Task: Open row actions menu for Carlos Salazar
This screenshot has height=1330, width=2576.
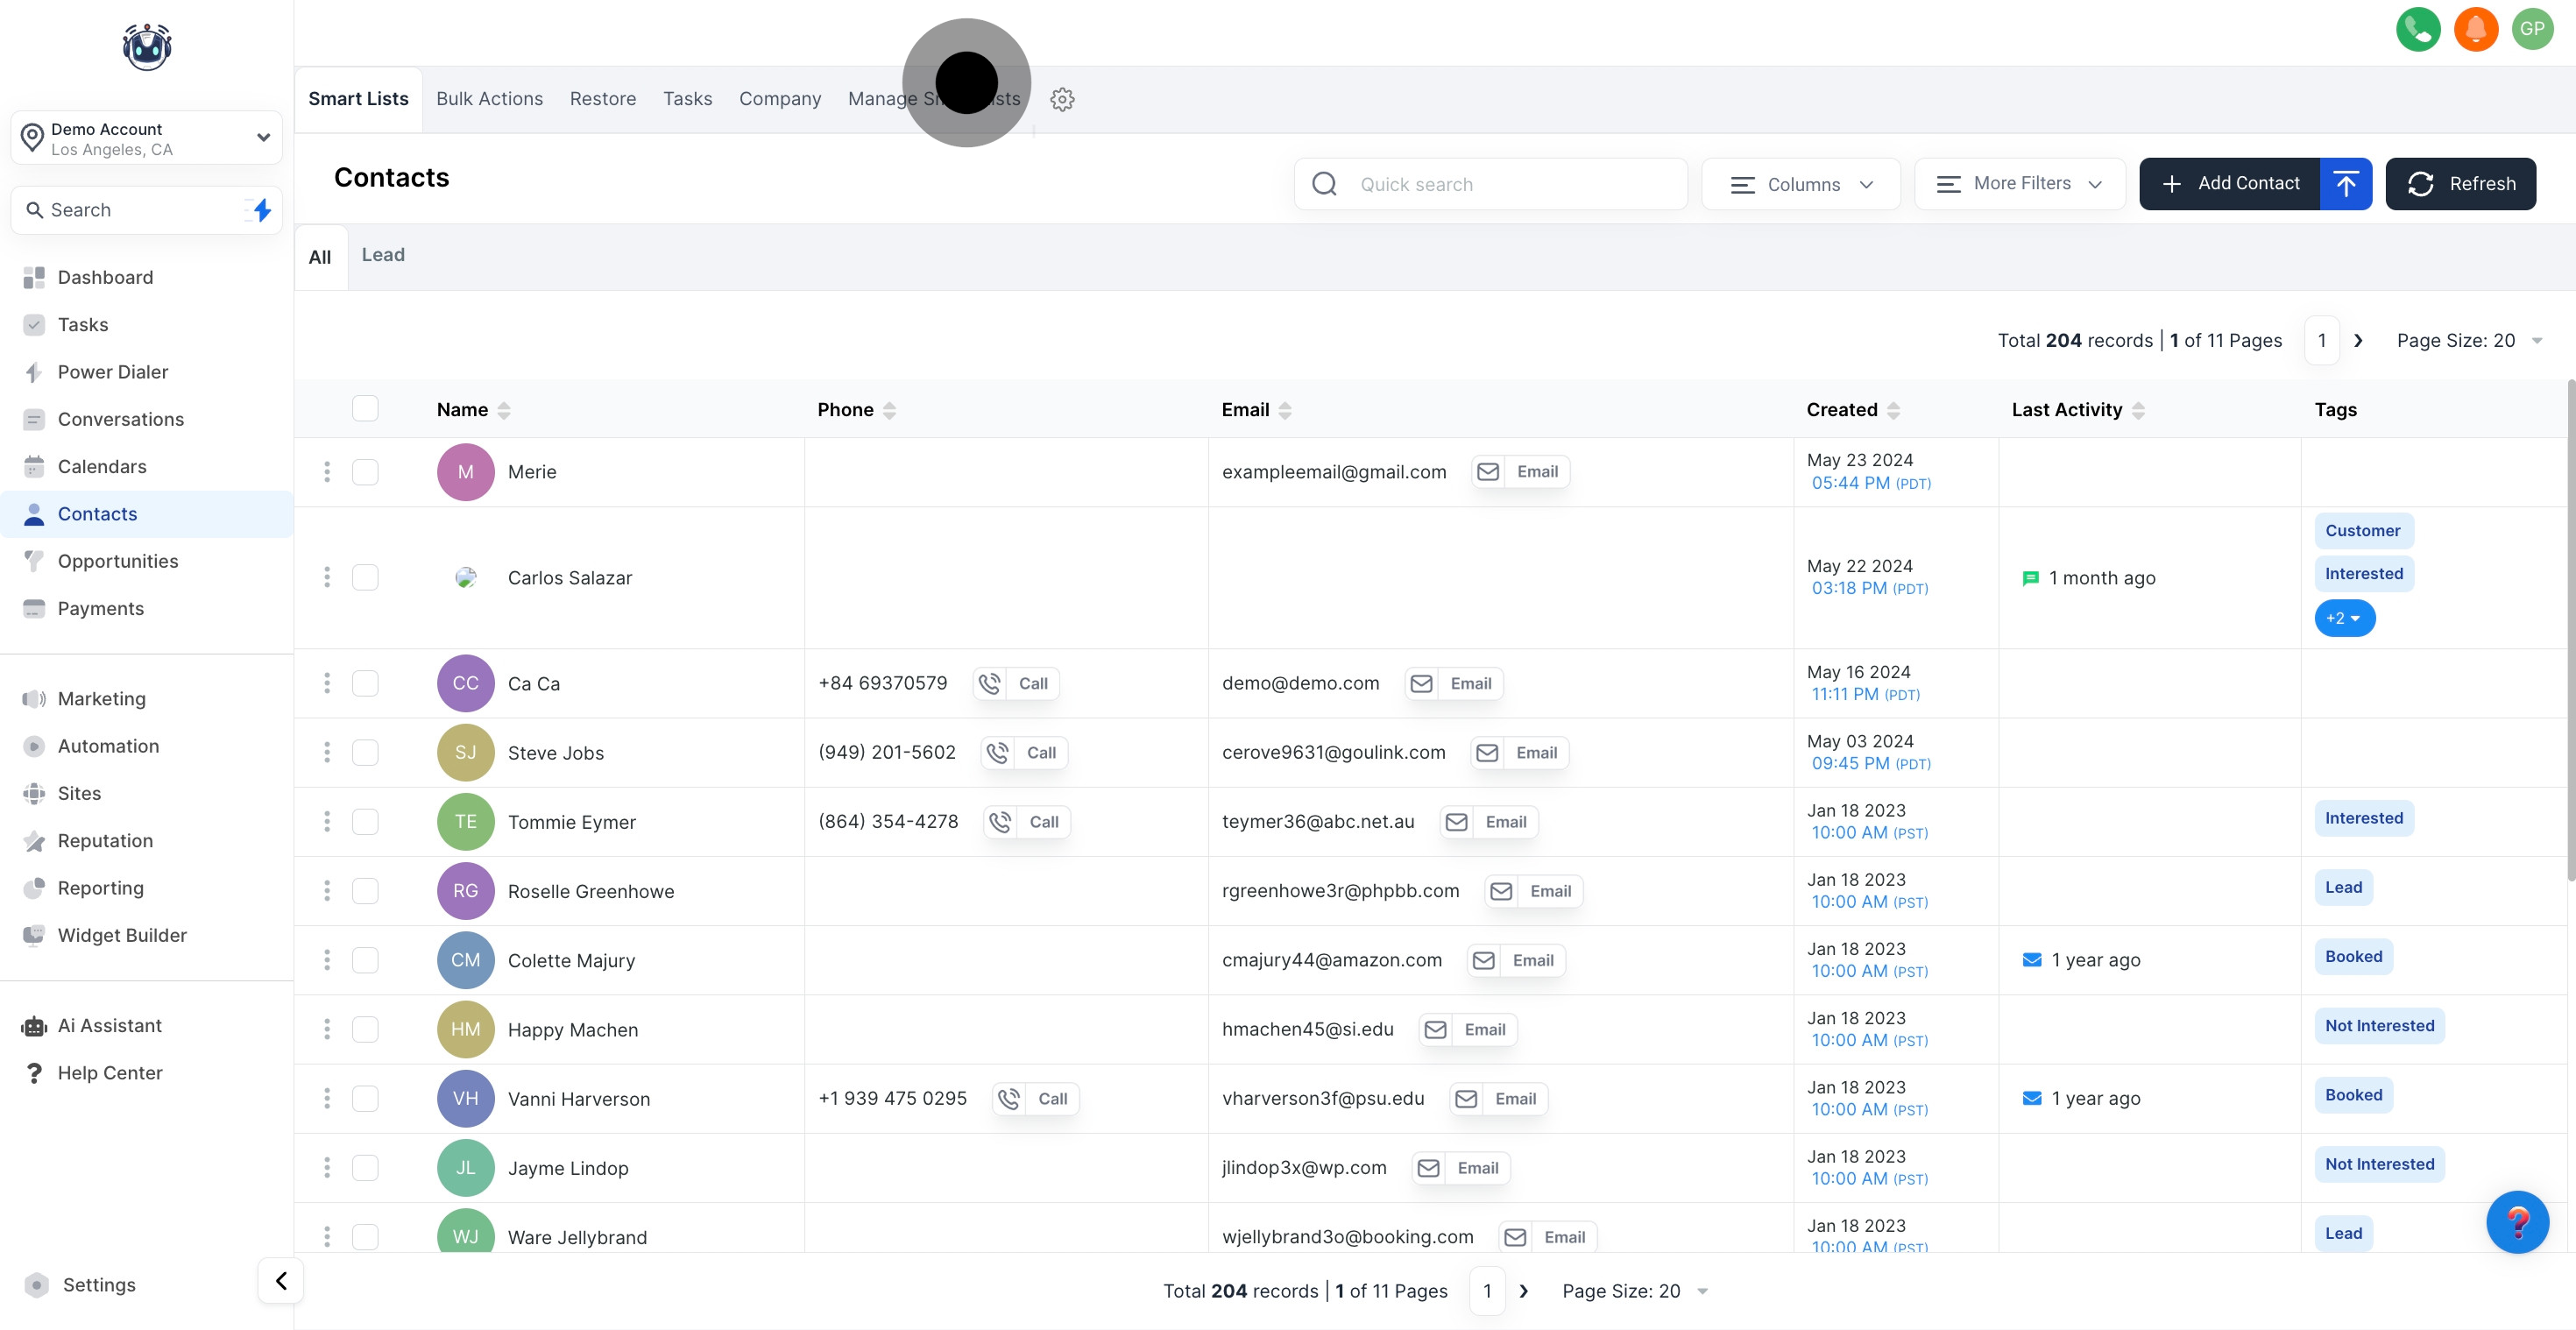Action: (x=327, y=577)
